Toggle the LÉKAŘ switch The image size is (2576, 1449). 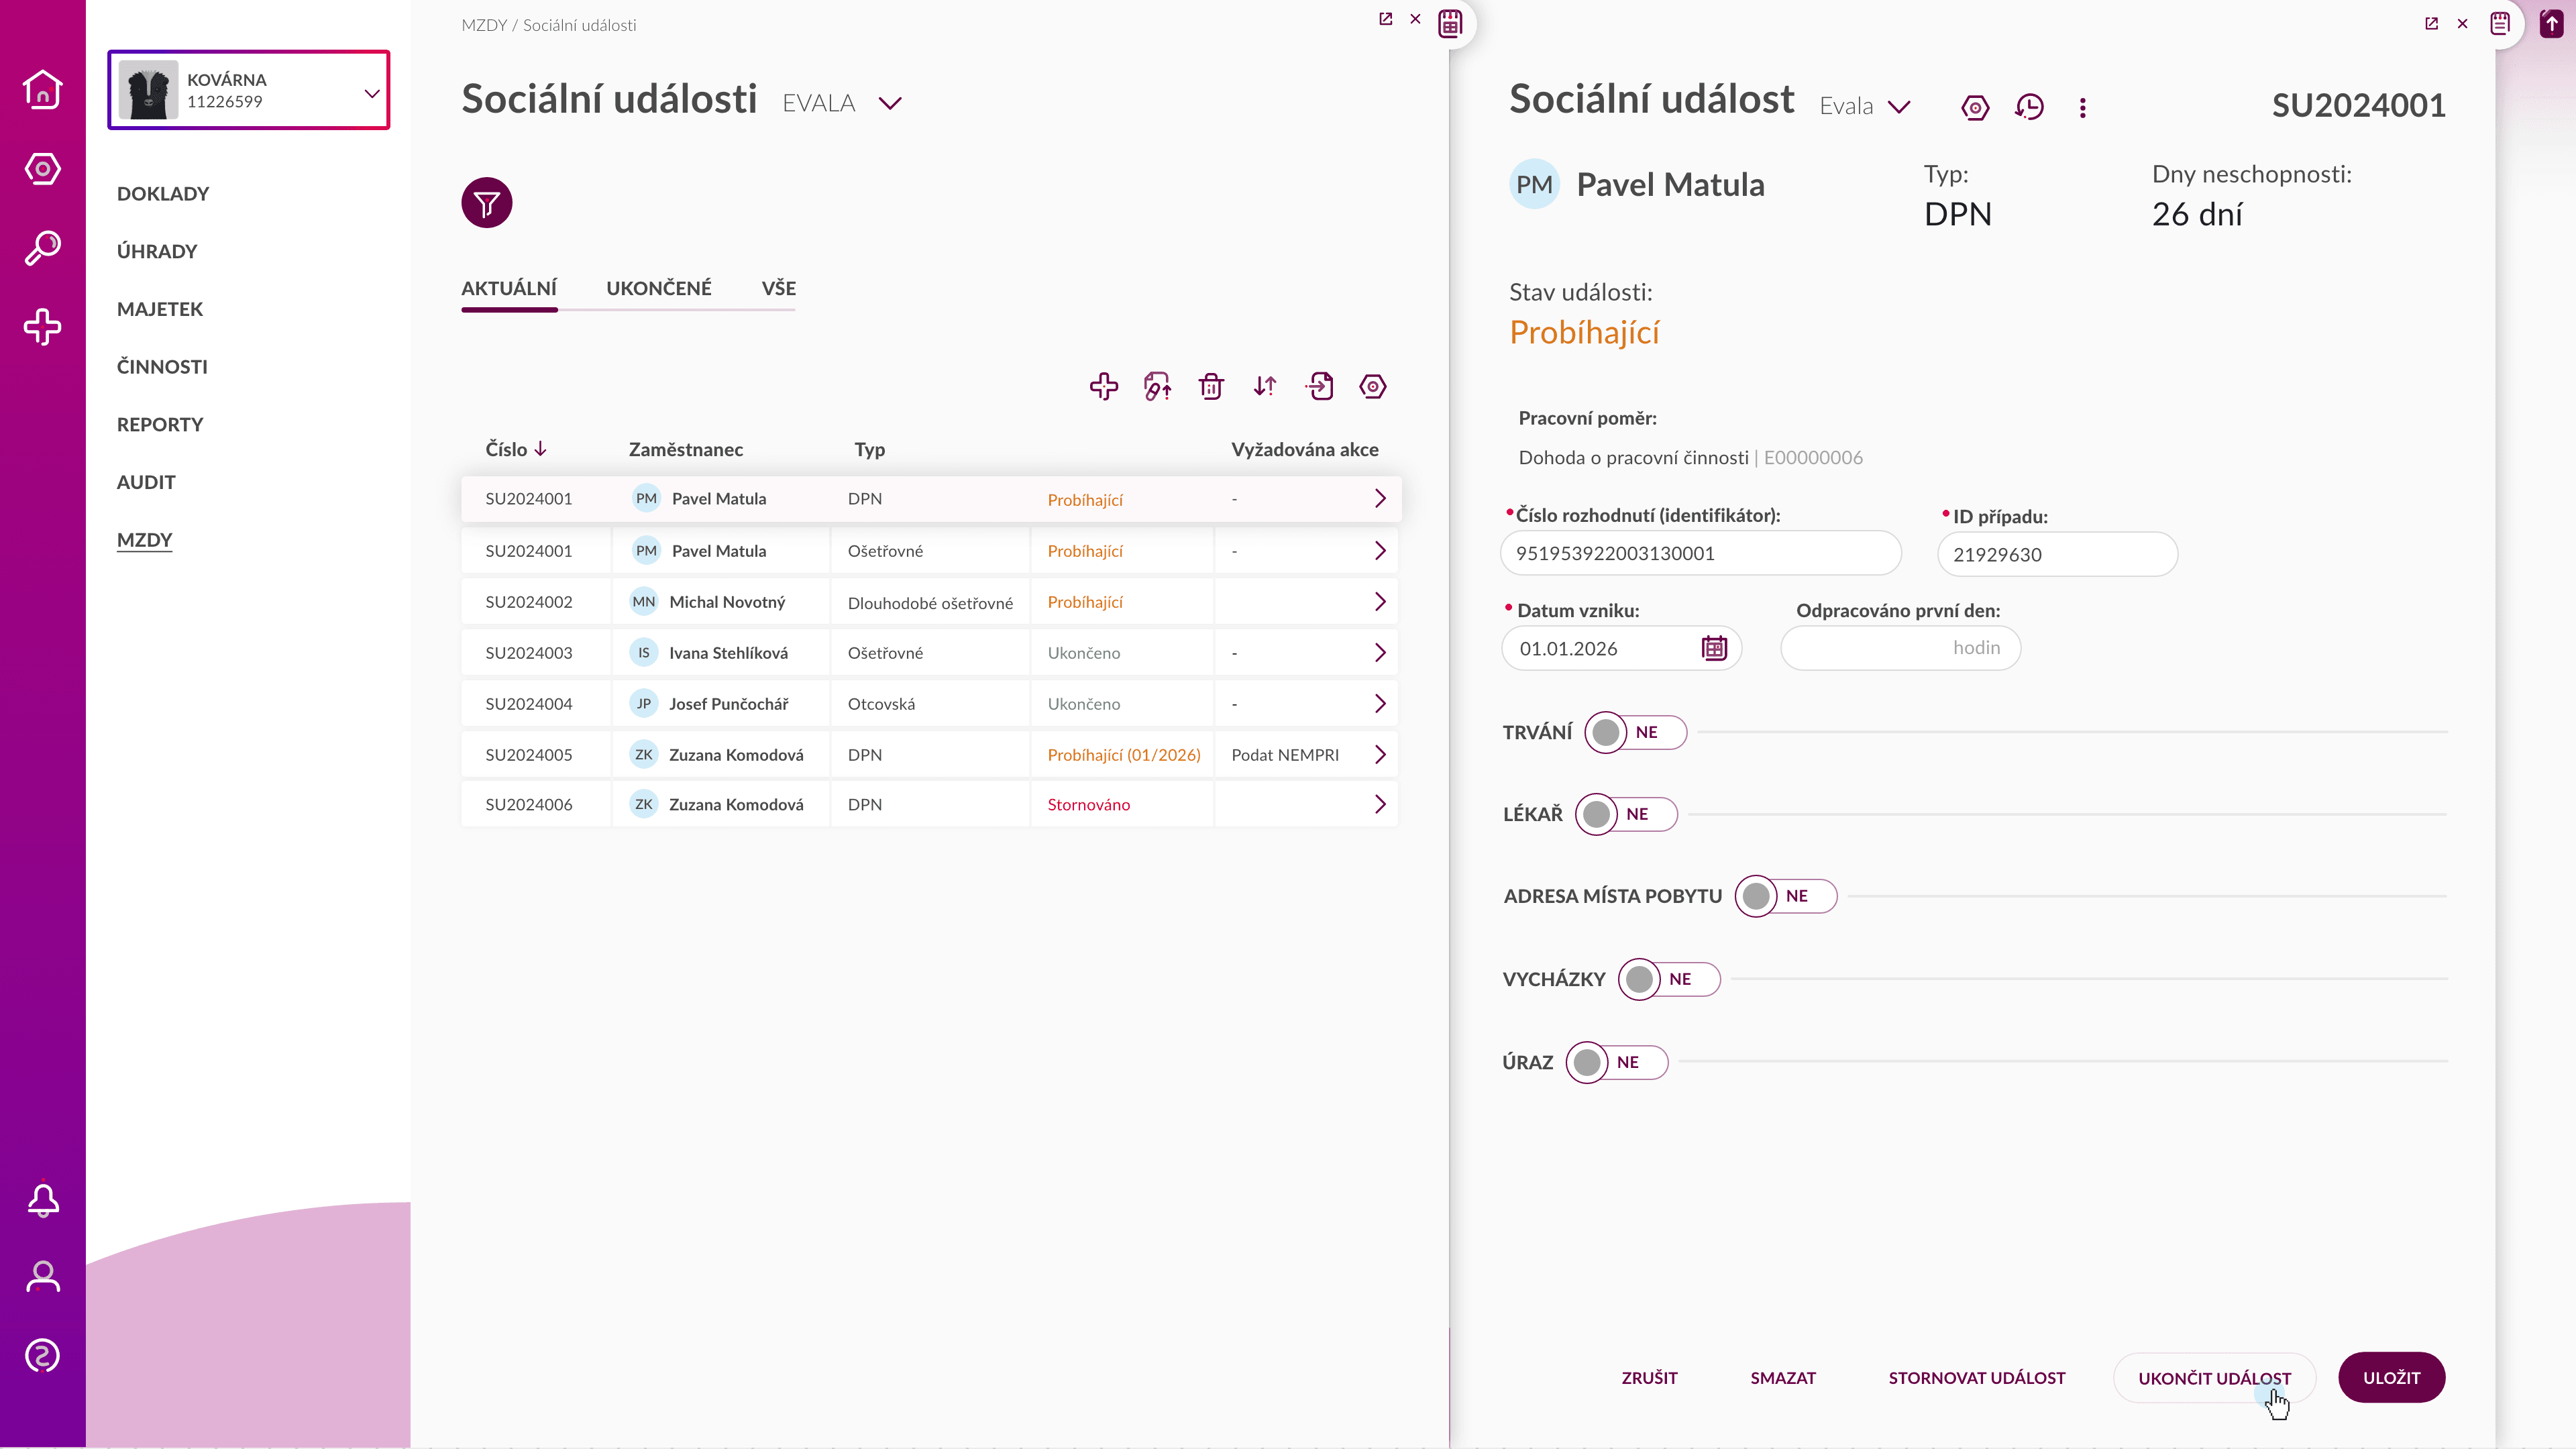[1626, 815]
